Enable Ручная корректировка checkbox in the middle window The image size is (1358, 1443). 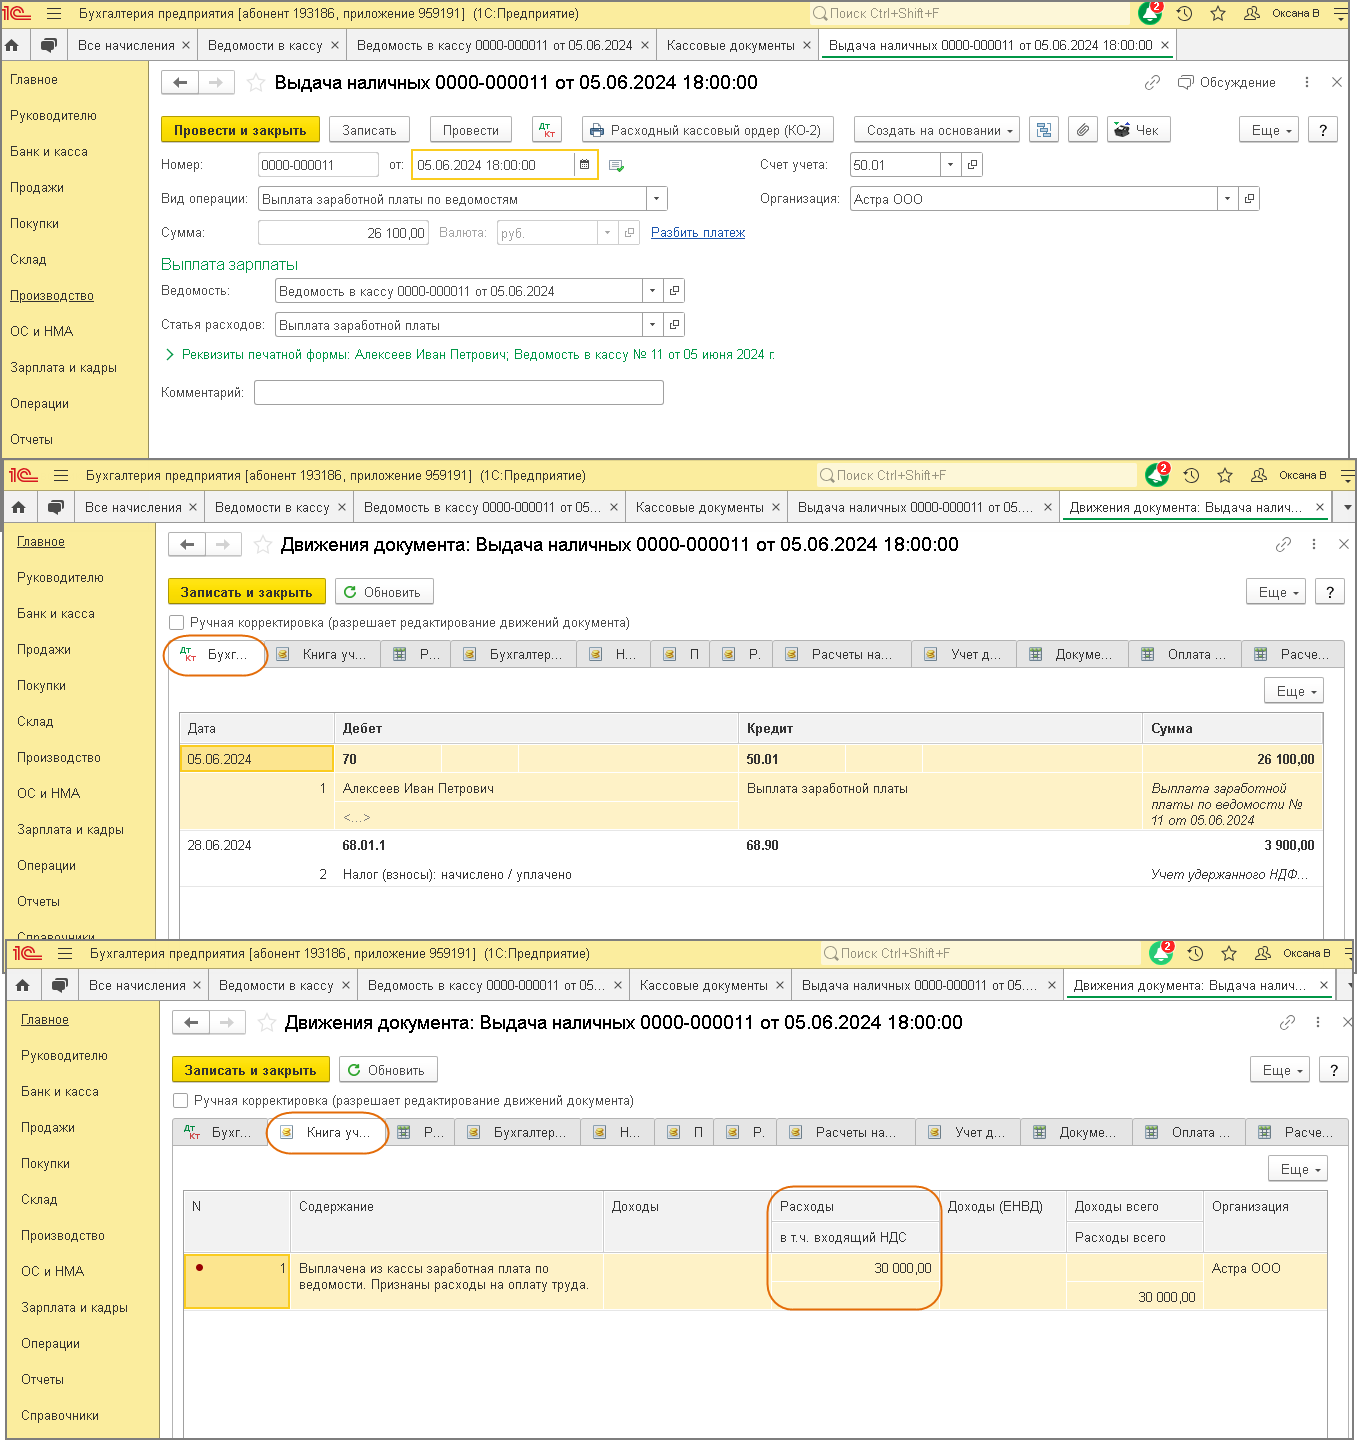[x=177, y=623]
